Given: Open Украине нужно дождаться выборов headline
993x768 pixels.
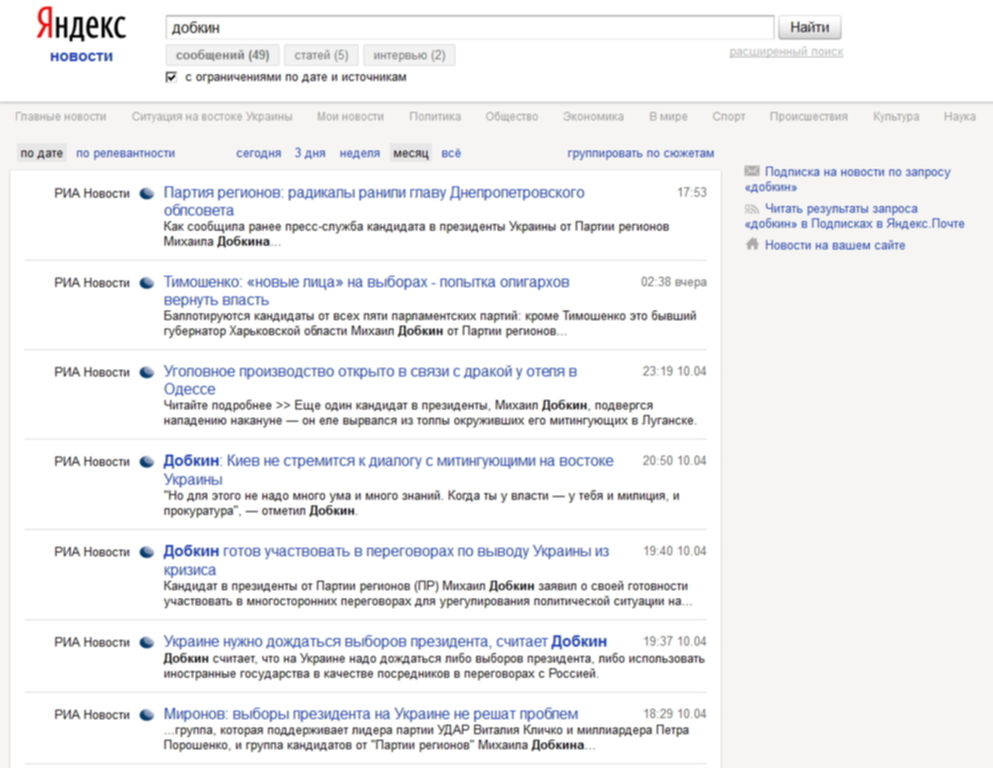Looking at the screenshot, I should click(x=385, y=641).
